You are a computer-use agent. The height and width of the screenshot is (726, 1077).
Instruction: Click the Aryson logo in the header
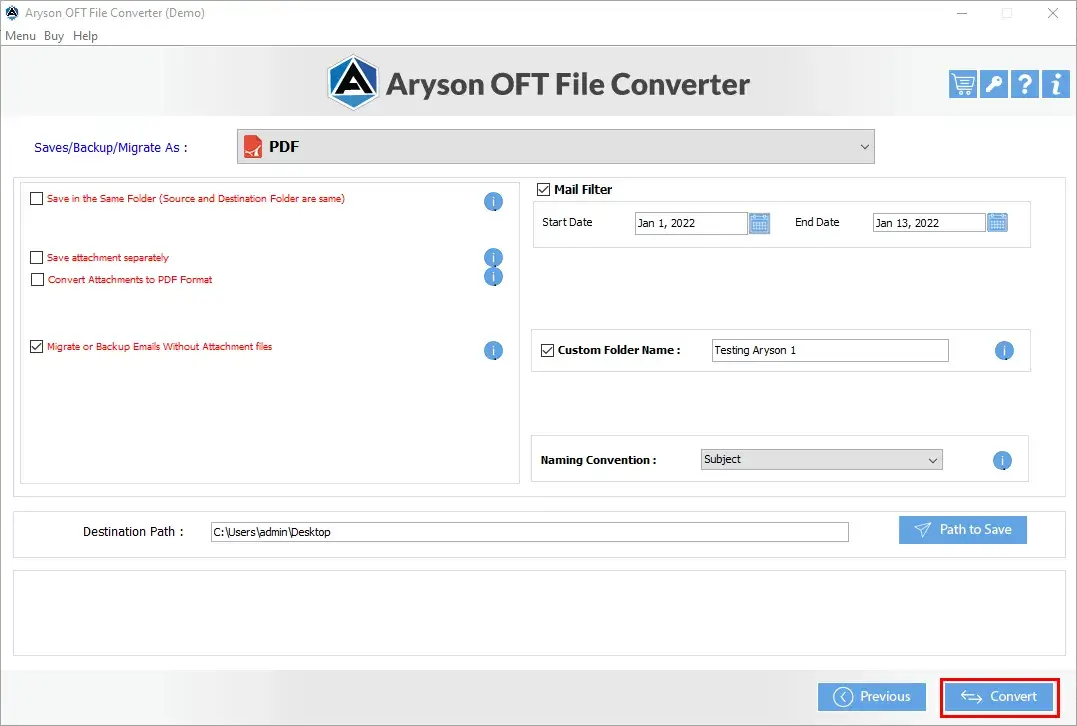pyautogui.click(x=353, y=83)
